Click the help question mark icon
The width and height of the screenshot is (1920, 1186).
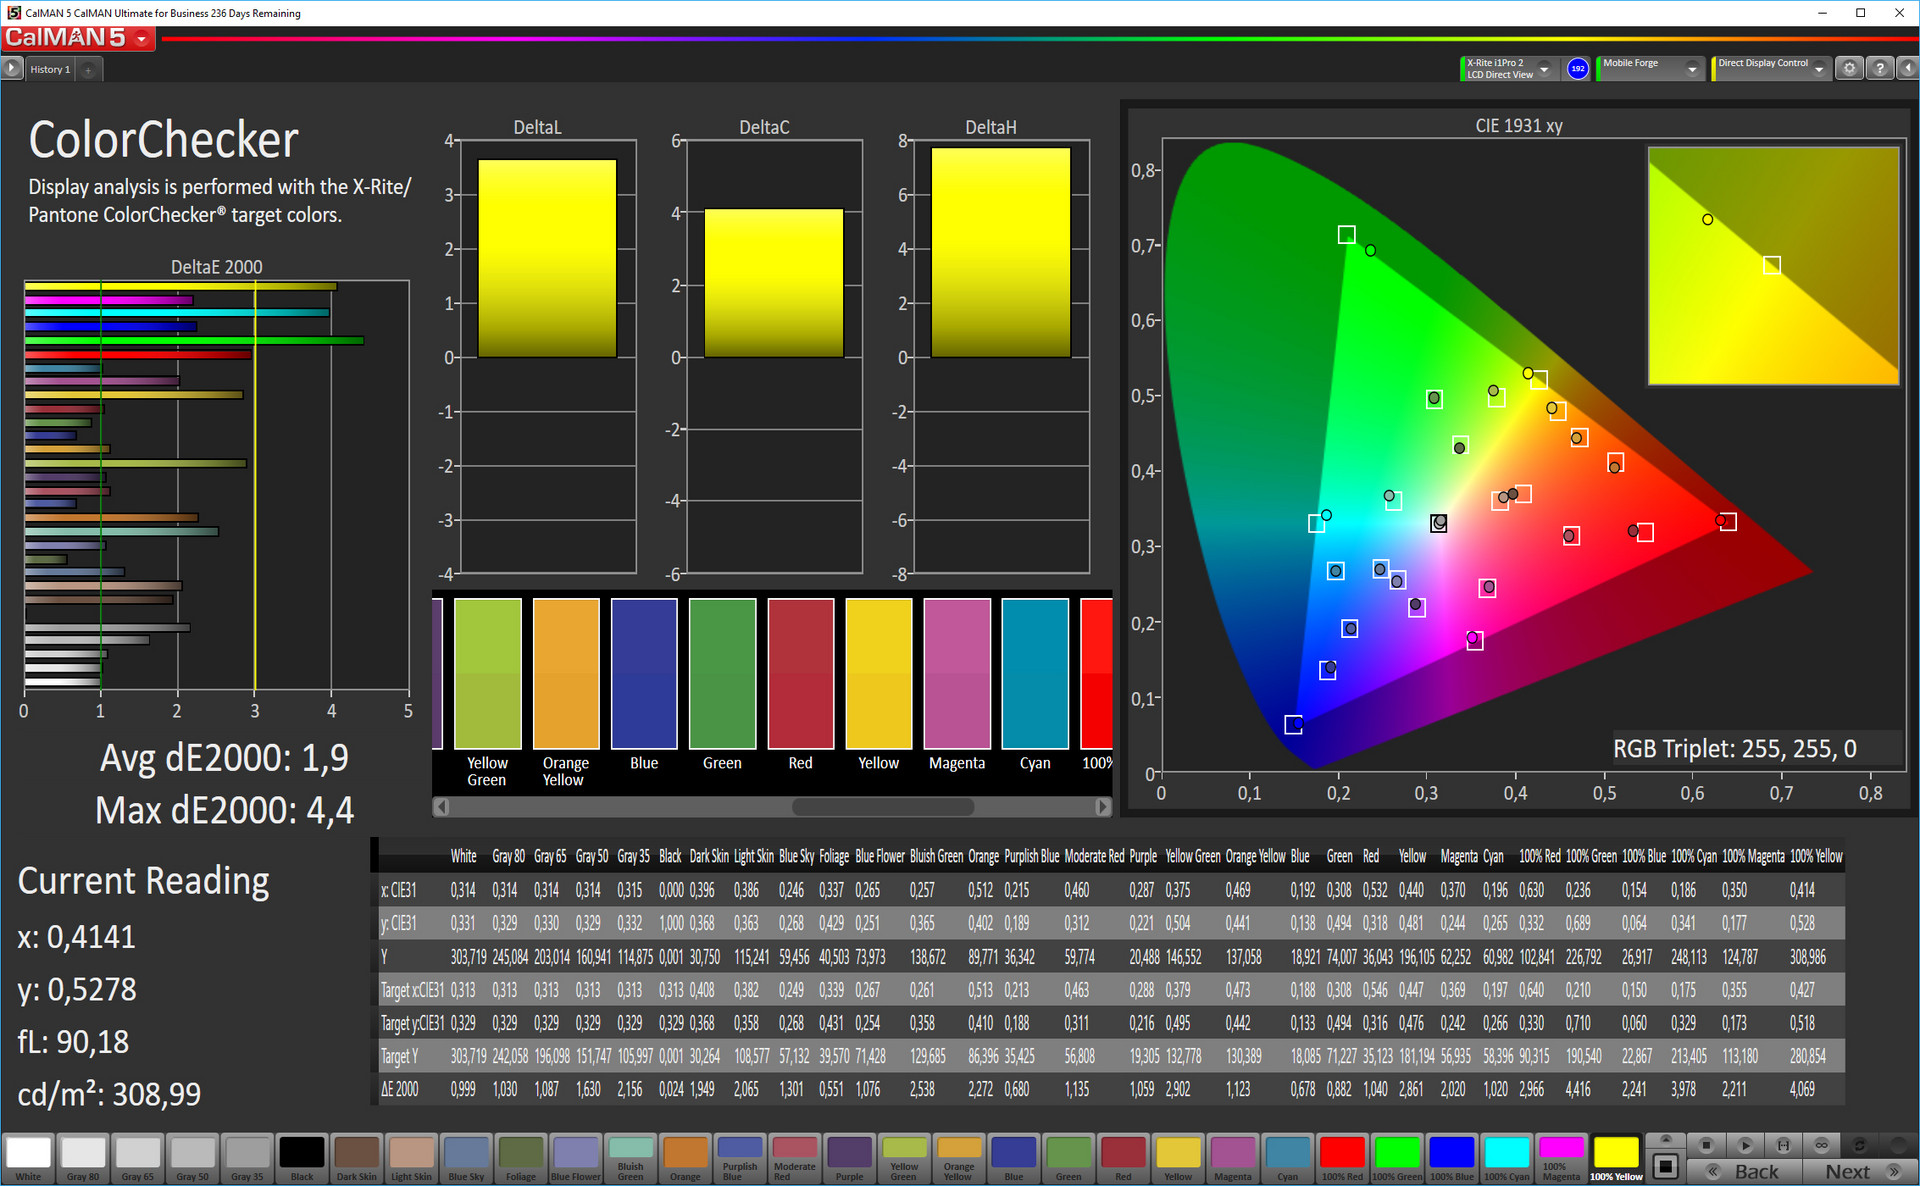pos(1879,68)
